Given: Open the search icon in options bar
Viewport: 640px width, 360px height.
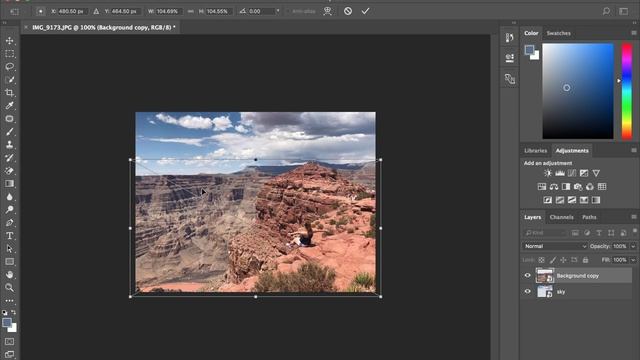Looking at the screenshot, I should (x=607, y=11).
